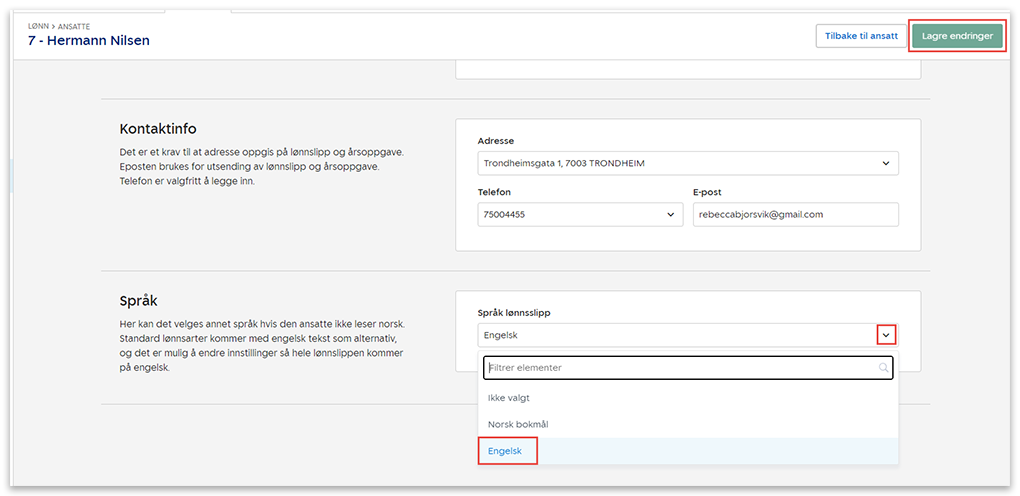Save changes with Lagre endringer button

coord(957,36)
